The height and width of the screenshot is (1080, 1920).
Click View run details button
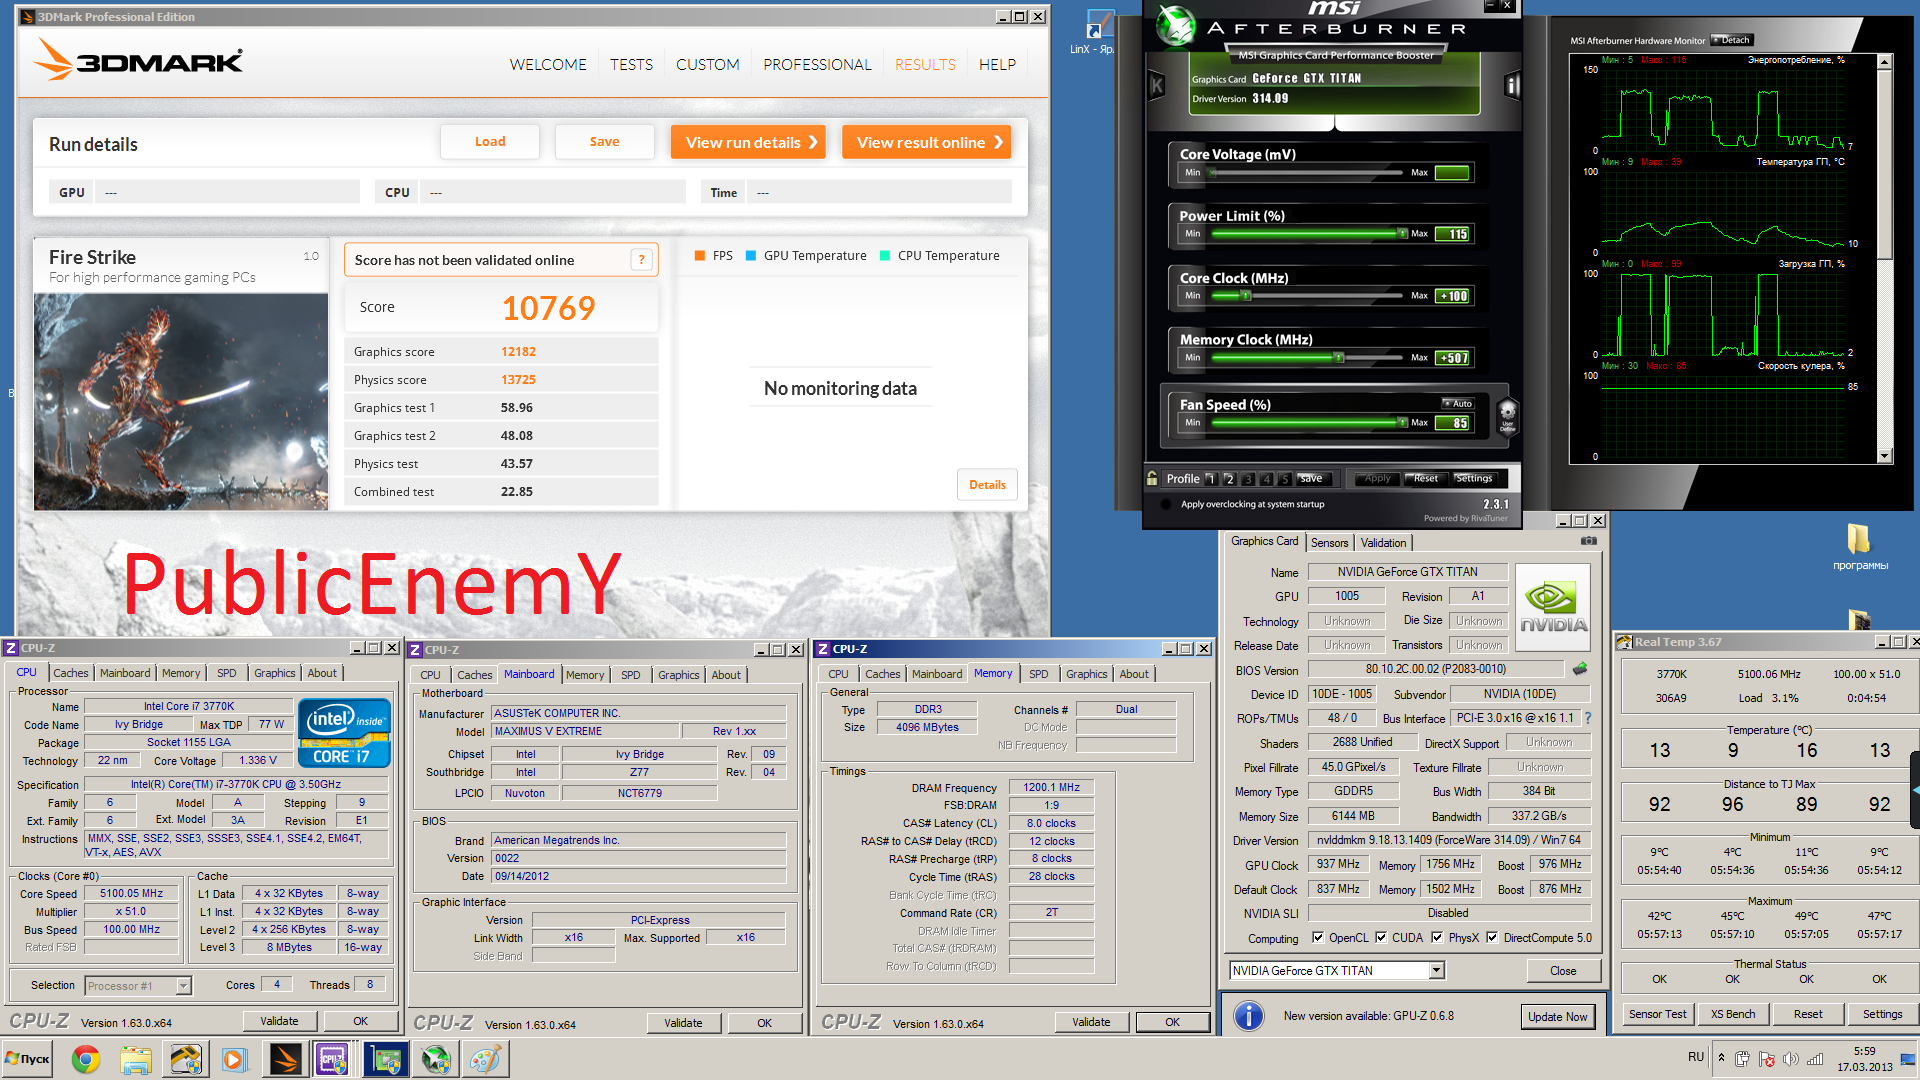[x=748, y=142]
